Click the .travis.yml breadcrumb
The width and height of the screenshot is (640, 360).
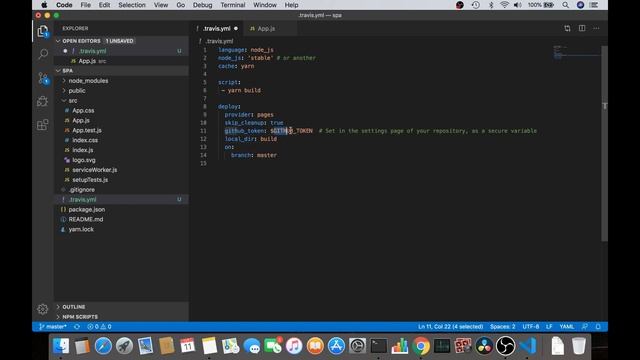(x=219, y=41)
